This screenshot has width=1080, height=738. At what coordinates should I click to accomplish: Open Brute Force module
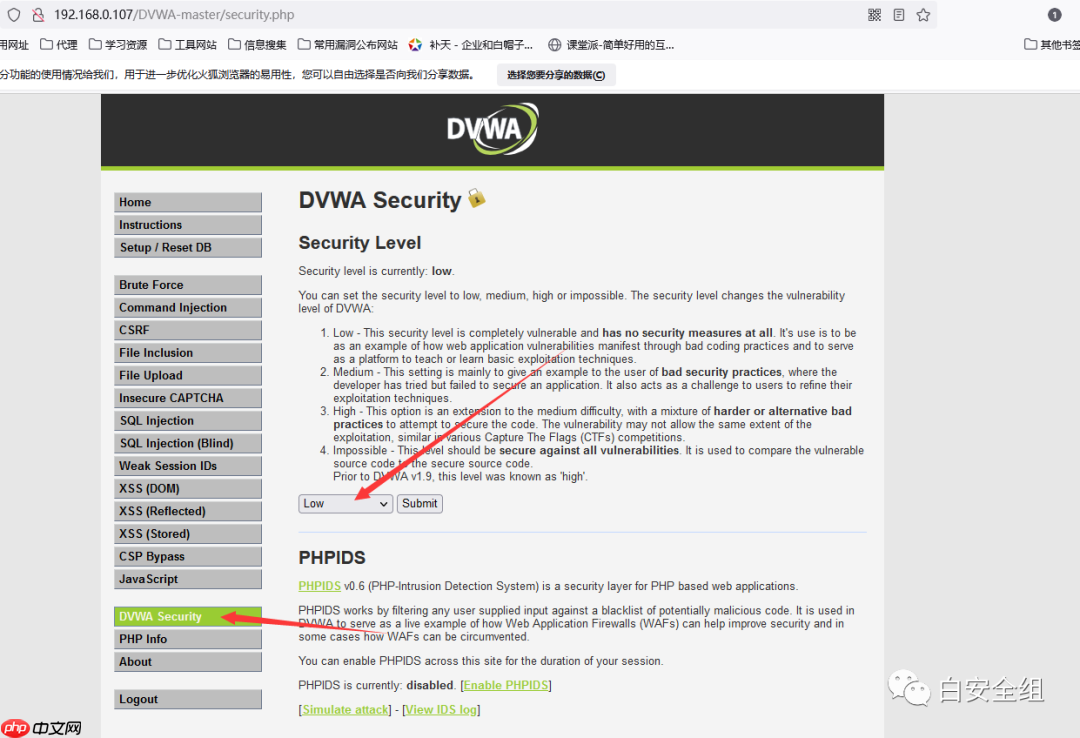point(188,285)
